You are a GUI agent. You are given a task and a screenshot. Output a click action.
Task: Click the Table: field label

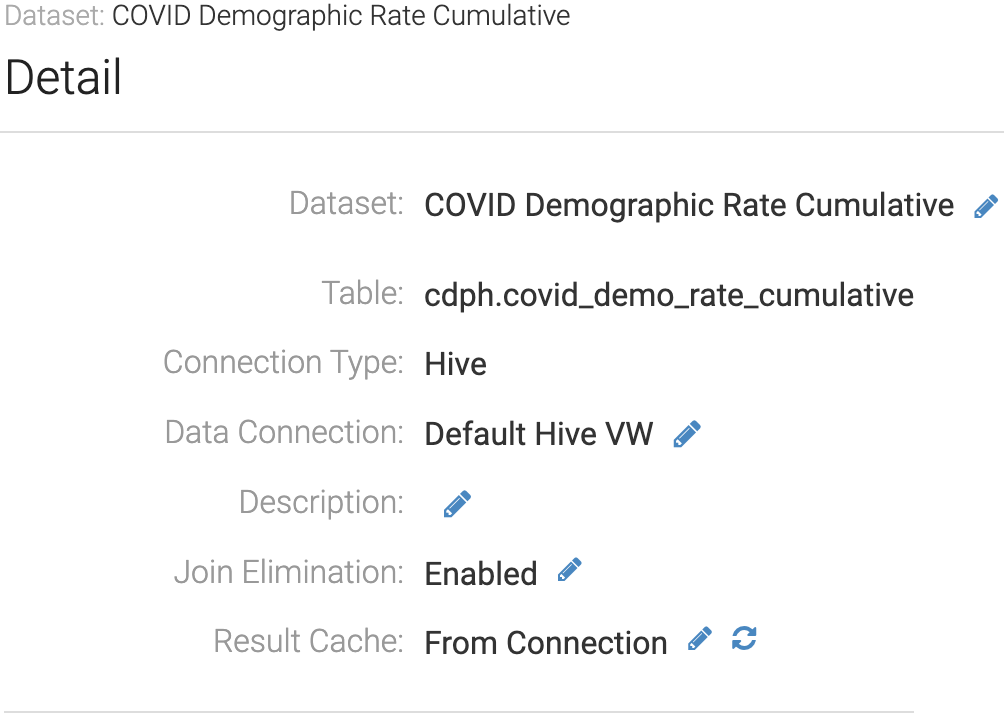pyautogui.click(x=362, y=294)
